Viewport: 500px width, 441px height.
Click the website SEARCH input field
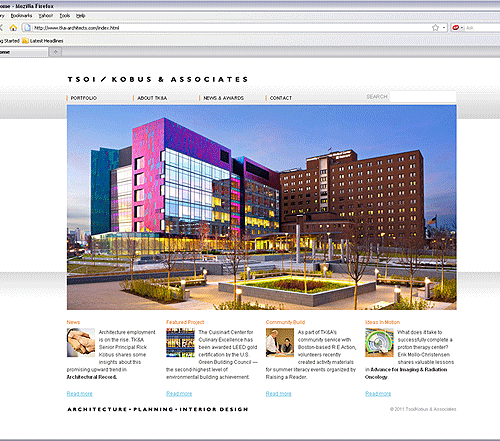point(423,97)
